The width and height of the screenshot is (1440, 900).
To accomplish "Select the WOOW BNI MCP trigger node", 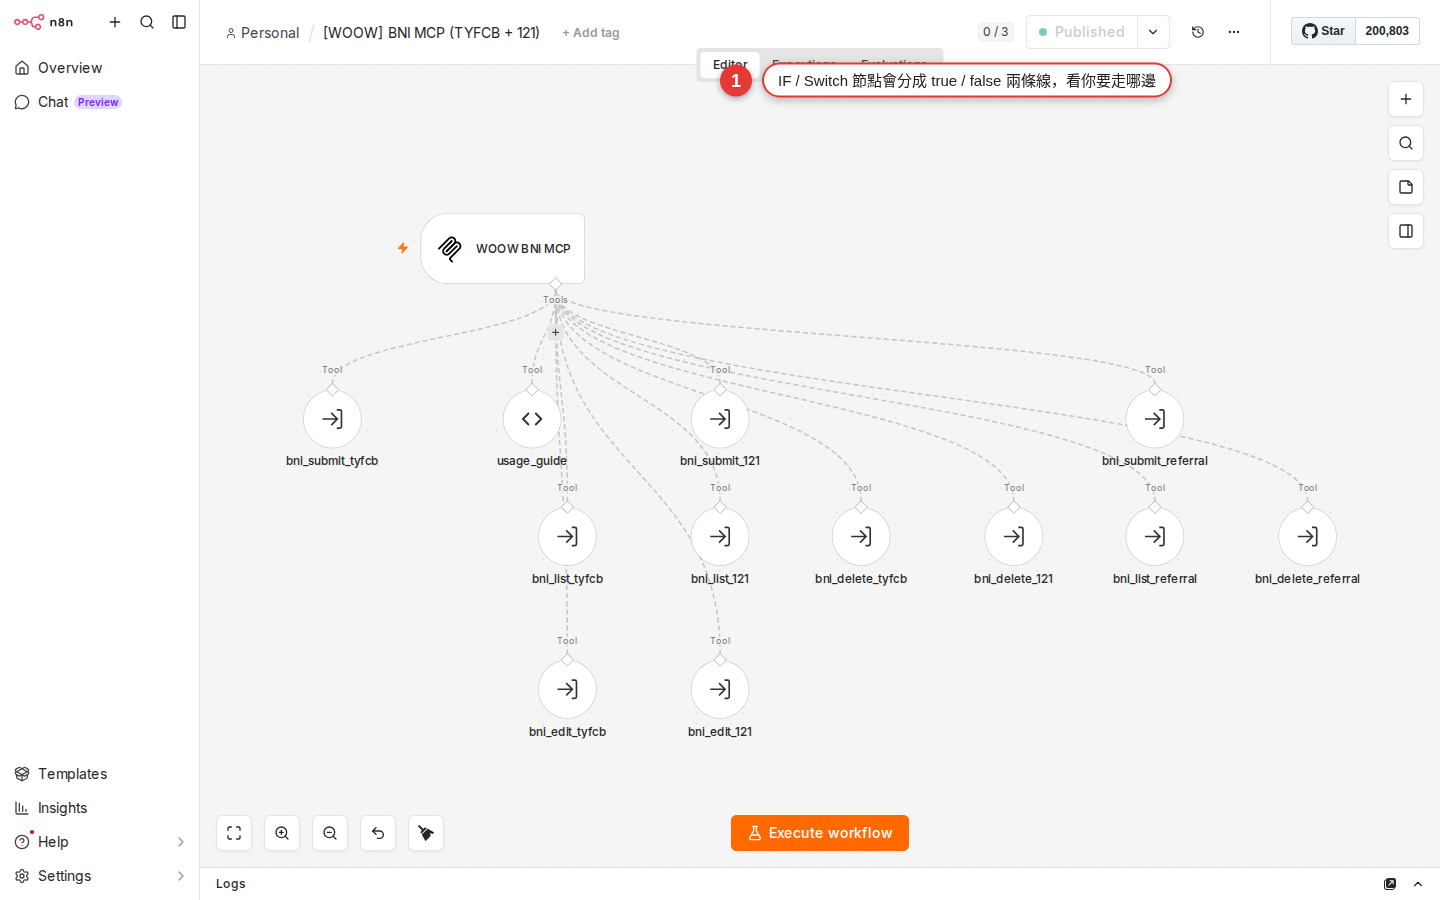I will (503, 249).
